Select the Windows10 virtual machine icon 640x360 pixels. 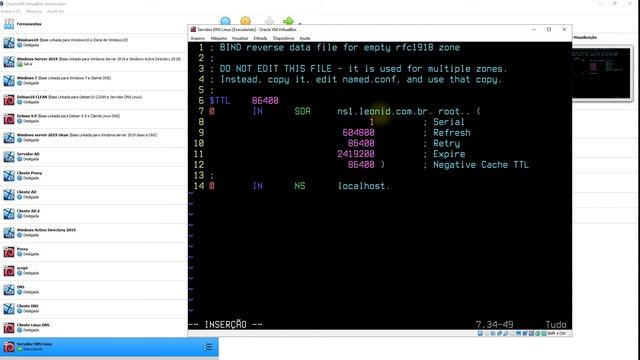(9, 42)
